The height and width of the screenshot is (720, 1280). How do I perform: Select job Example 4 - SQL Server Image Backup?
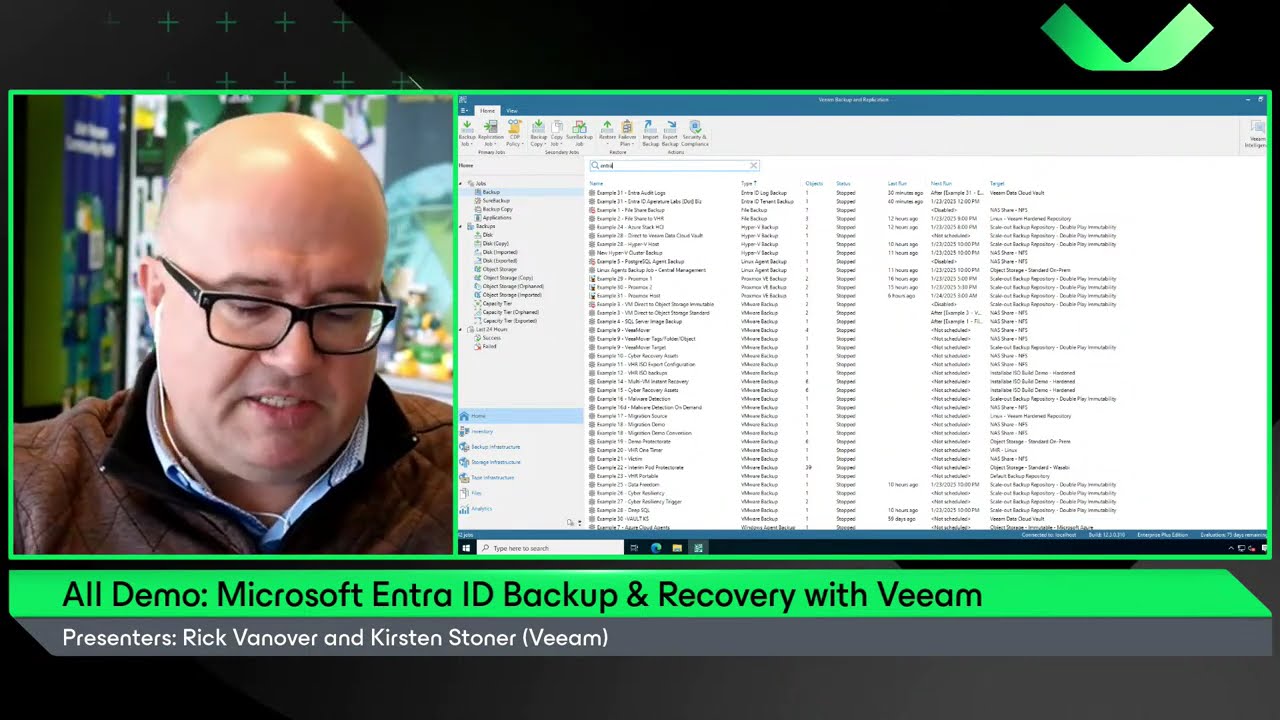click(x=635, y=321)
